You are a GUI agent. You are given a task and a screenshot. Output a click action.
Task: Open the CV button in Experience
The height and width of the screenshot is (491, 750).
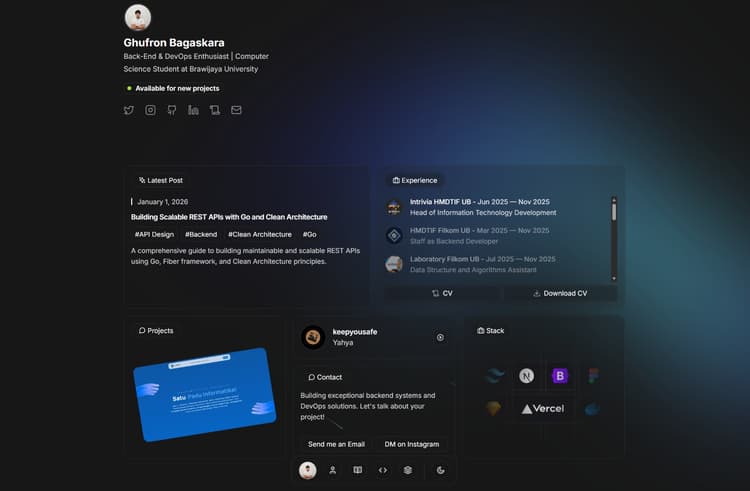(x=442, y=294)
